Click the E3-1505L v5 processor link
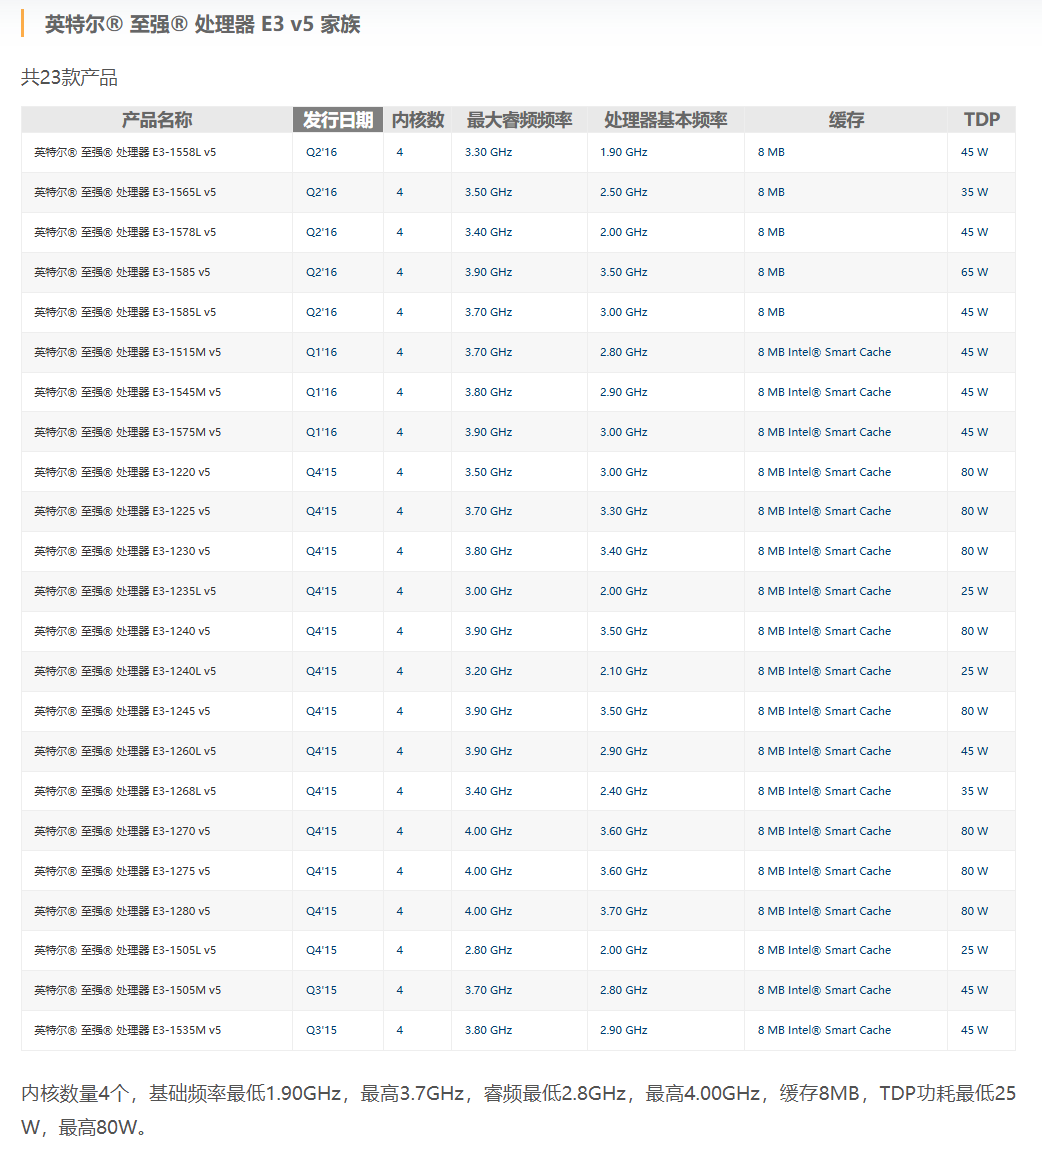 (125, 950)
